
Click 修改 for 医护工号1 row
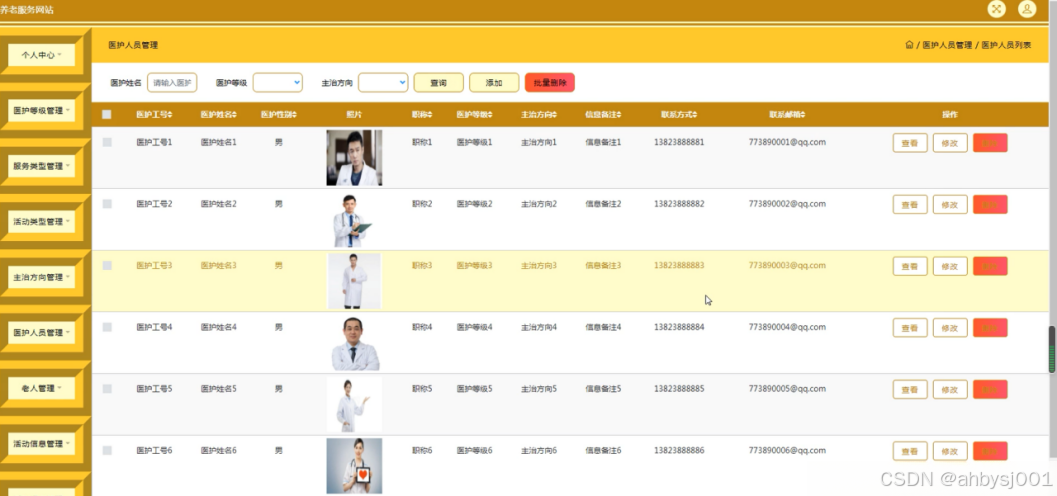(x=950, y=143)
